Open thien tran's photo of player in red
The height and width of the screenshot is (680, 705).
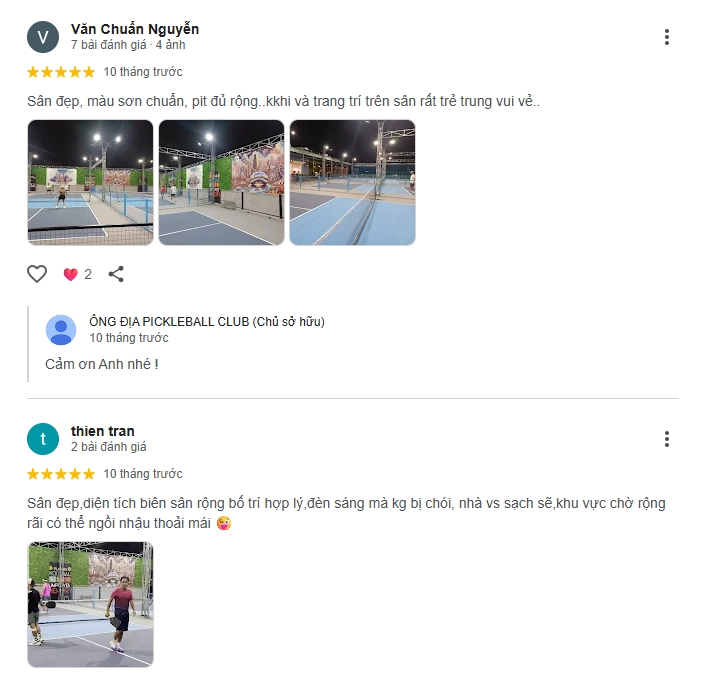(90, 604)
